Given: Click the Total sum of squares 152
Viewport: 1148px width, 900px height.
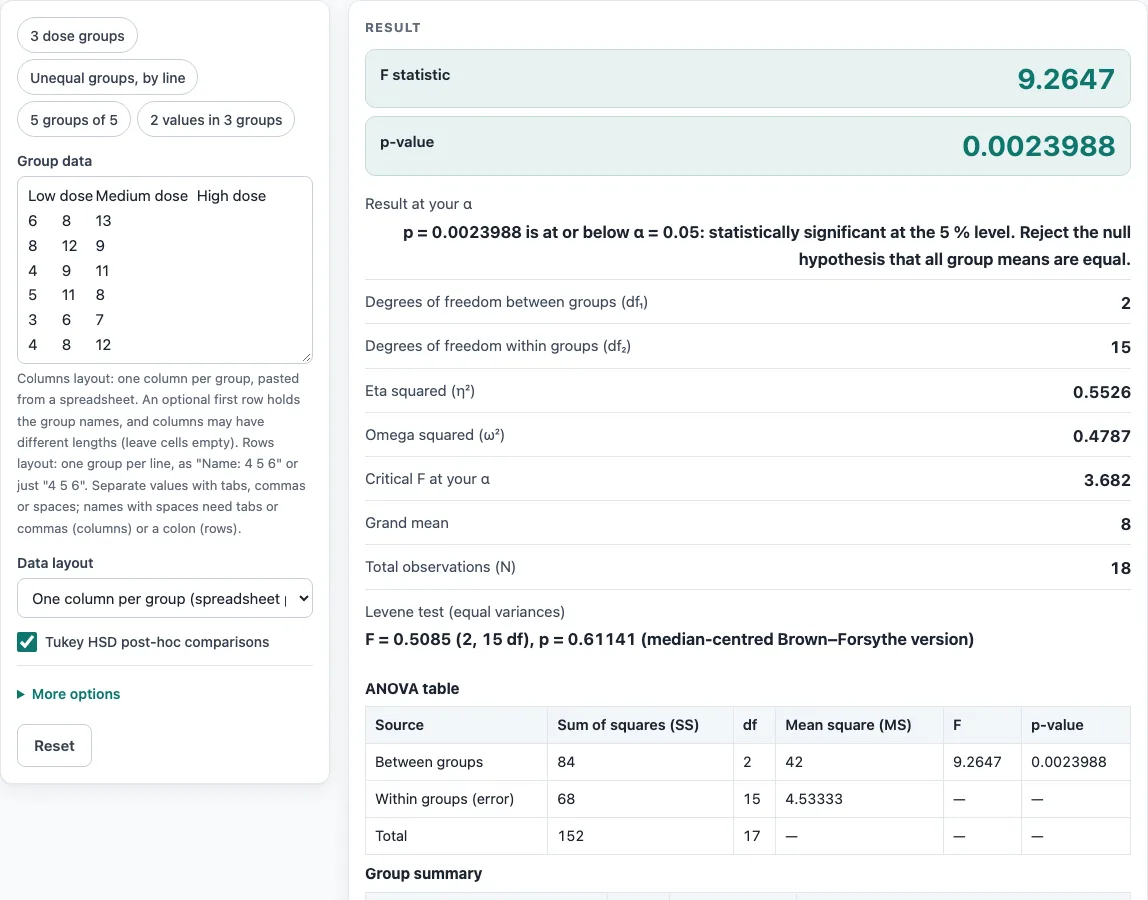Looking at the screenshot, I should pos(570,836).
